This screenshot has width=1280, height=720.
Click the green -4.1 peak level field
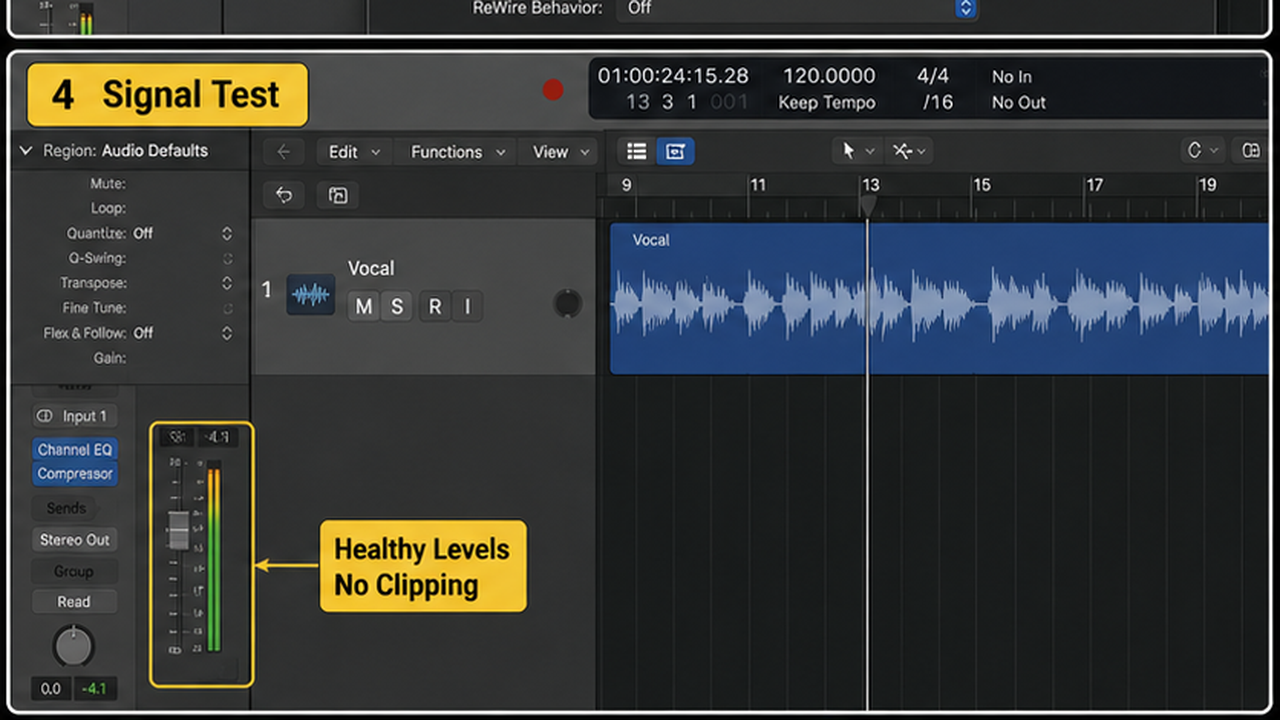[x=95, y=688]
